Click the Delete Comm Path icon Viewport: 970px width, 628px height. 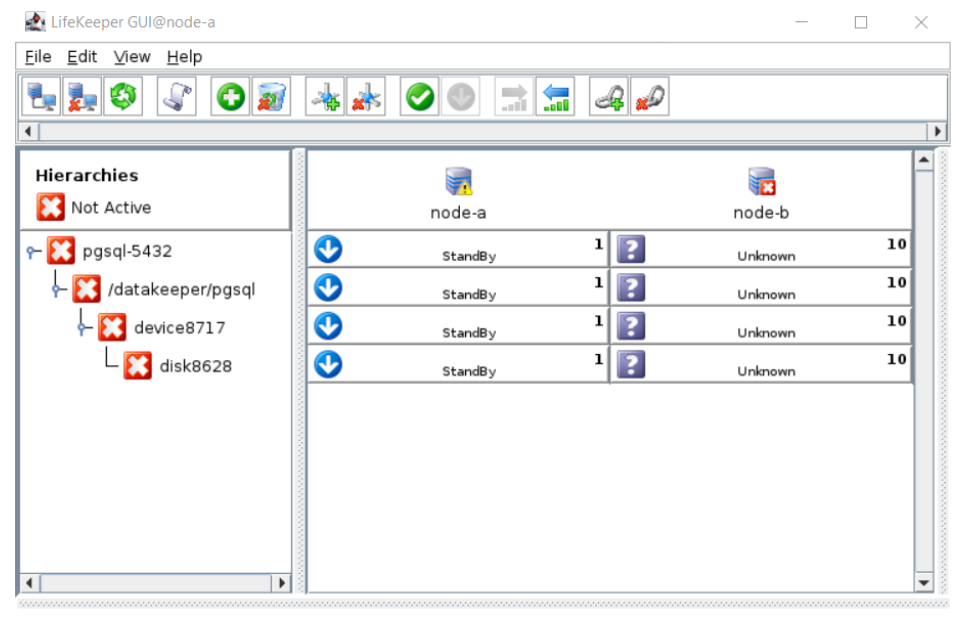[366, 97]
